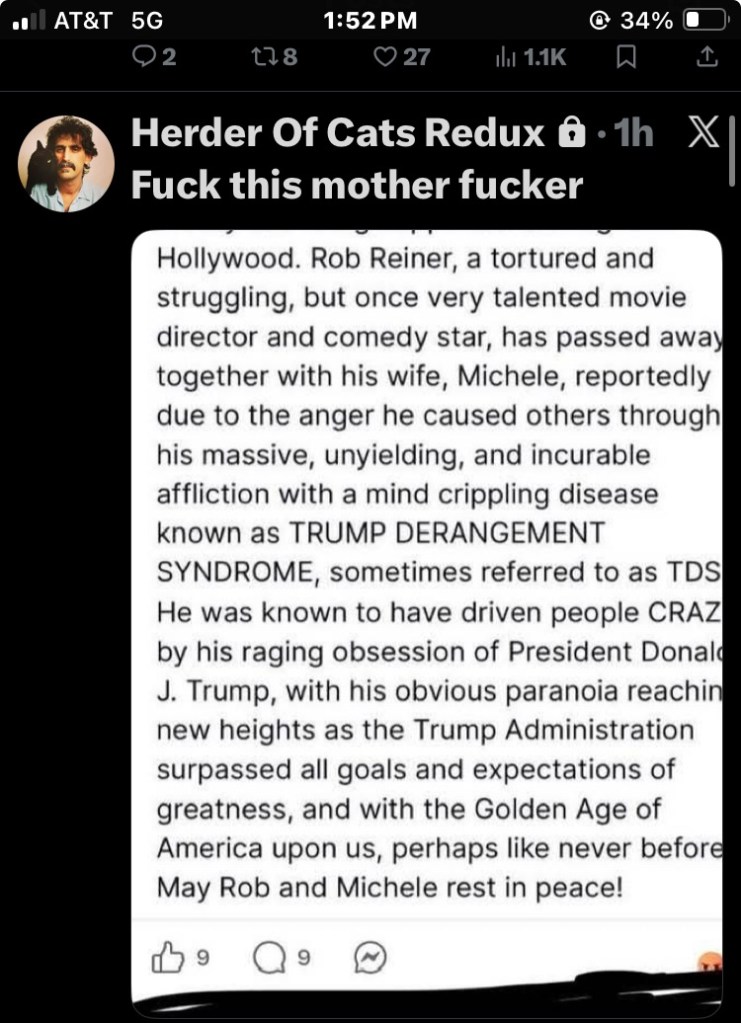Tap the angry reaction emoji
The height and width of the screenshot is (1023, 741).
point(712,962)
